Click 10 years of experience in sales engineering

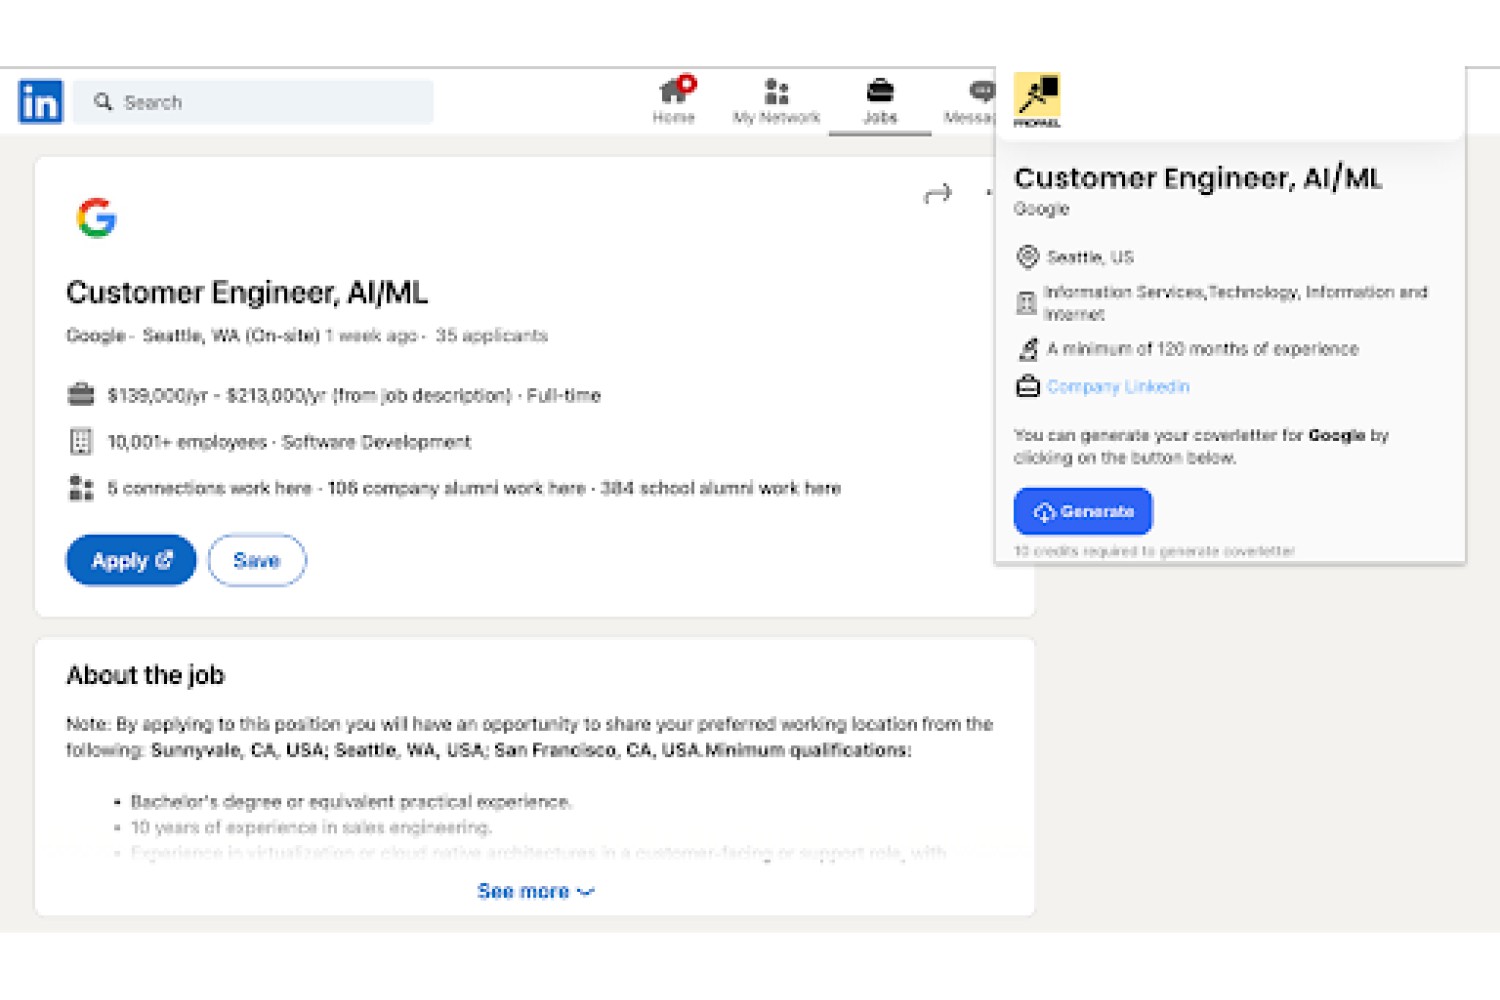tap(311, 827)
